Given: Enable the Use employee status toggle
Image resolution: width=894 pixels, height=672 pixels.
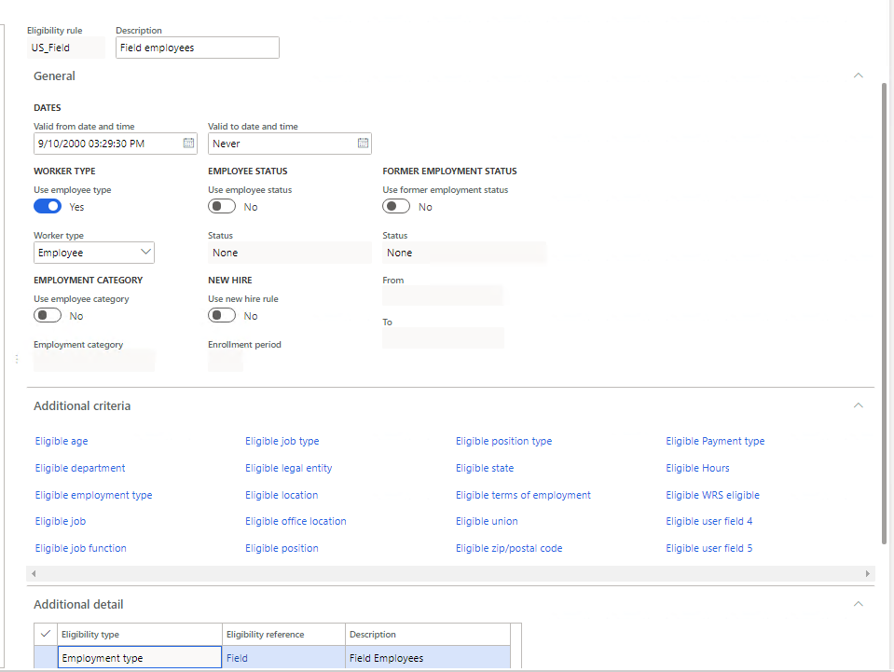Looking at the screenshot, I should point(221,206).
